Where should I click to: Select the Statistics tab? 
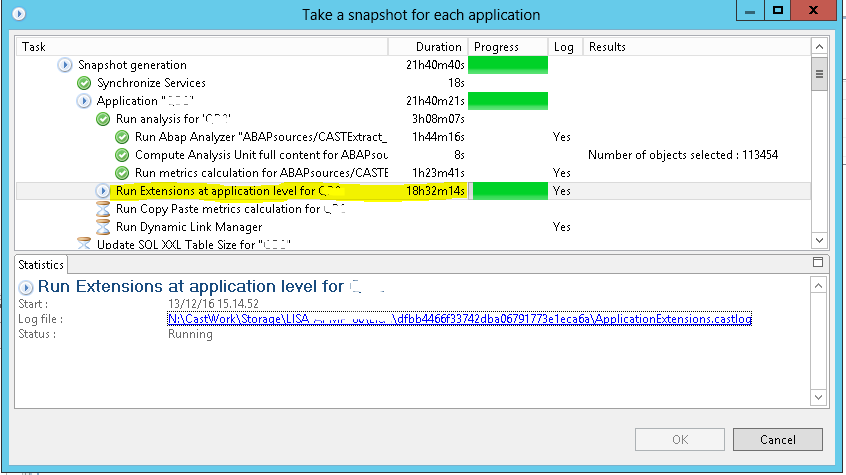point(41,264)
